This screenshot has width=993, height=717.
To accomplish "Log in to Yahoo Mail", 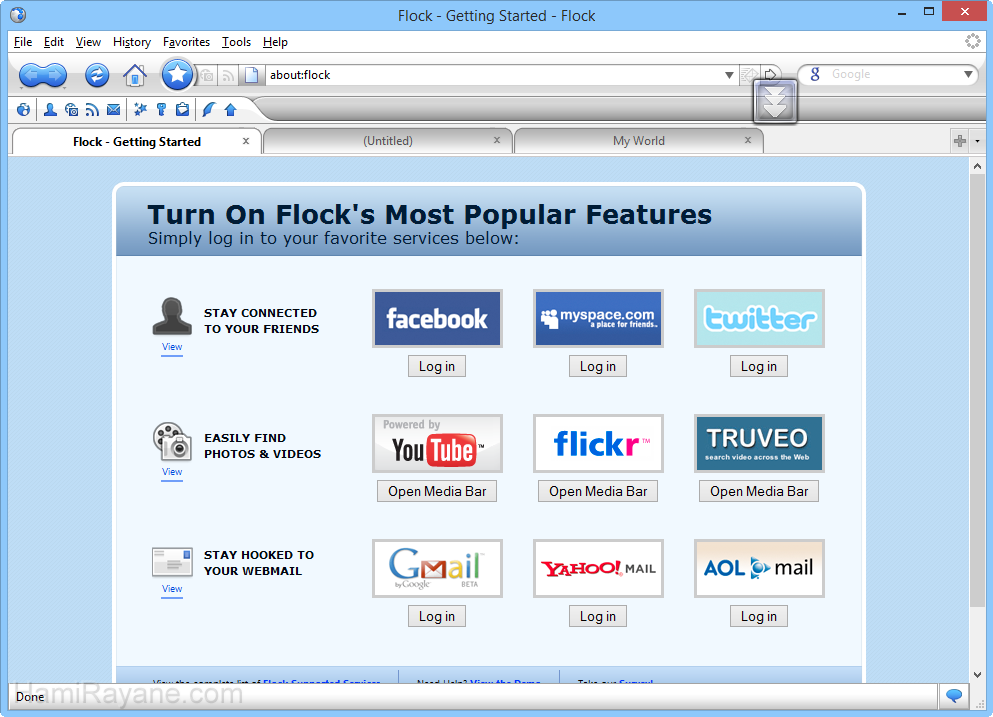I will (598, 616).
